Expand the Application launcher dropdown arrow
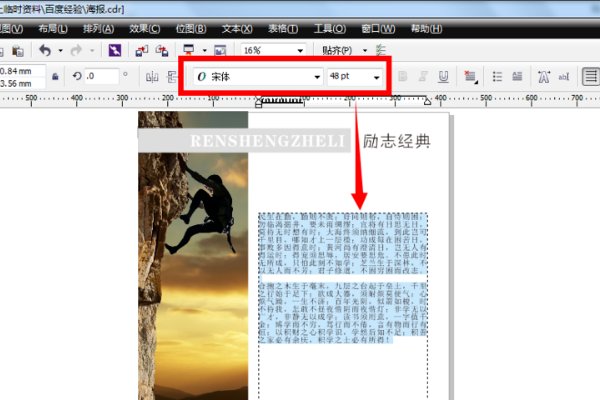 pyautogui.click(x=205, y=51)
